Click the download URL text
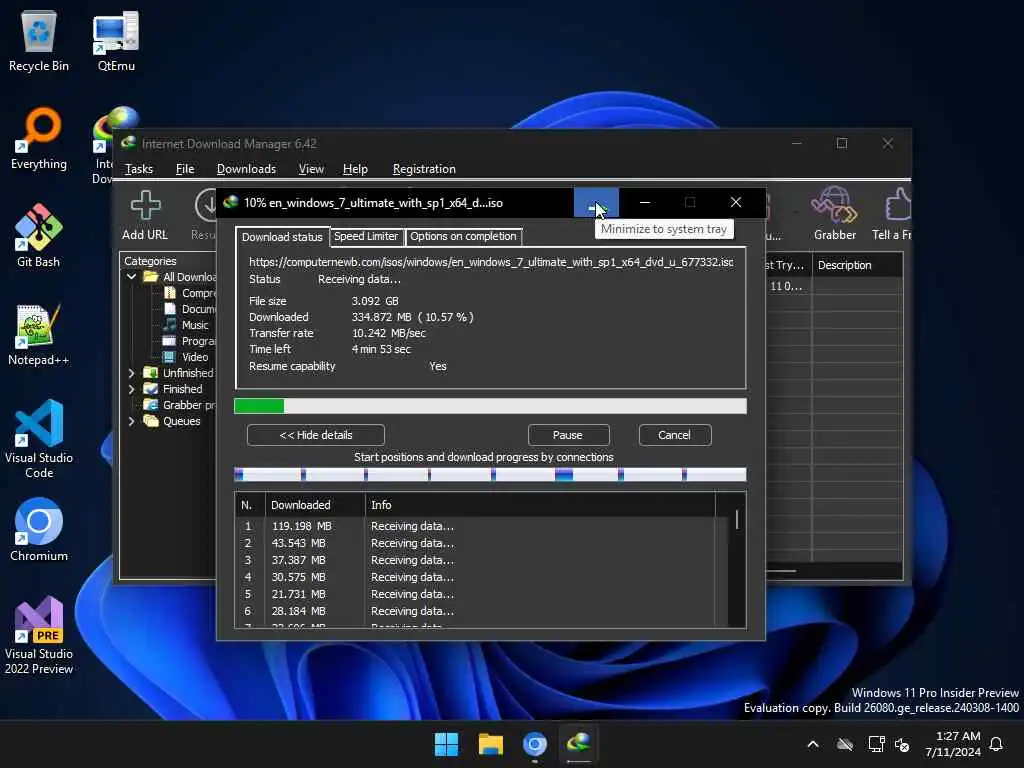This screenshot has width=1024, height=768. (491, 262)
